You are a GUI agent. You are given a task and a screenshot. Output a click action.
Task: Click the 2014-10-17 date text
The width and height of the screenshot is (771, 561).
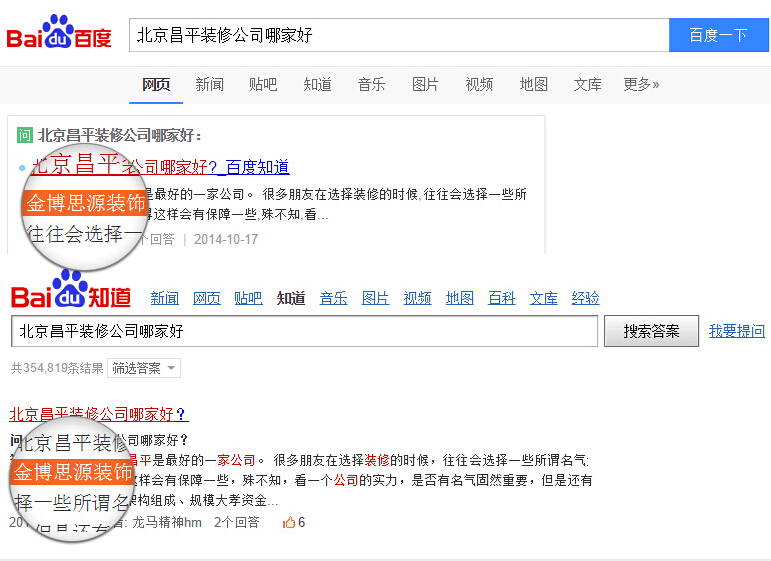[226, 239]
